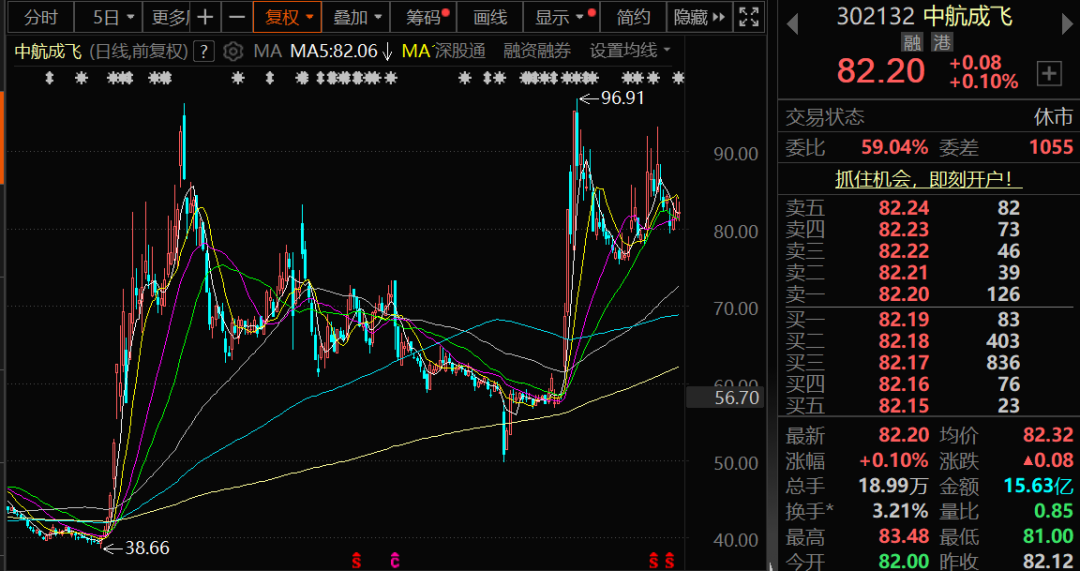Add stock to watchlist with plus icon
The image size is (1080, 571).
click(1049, 72)
